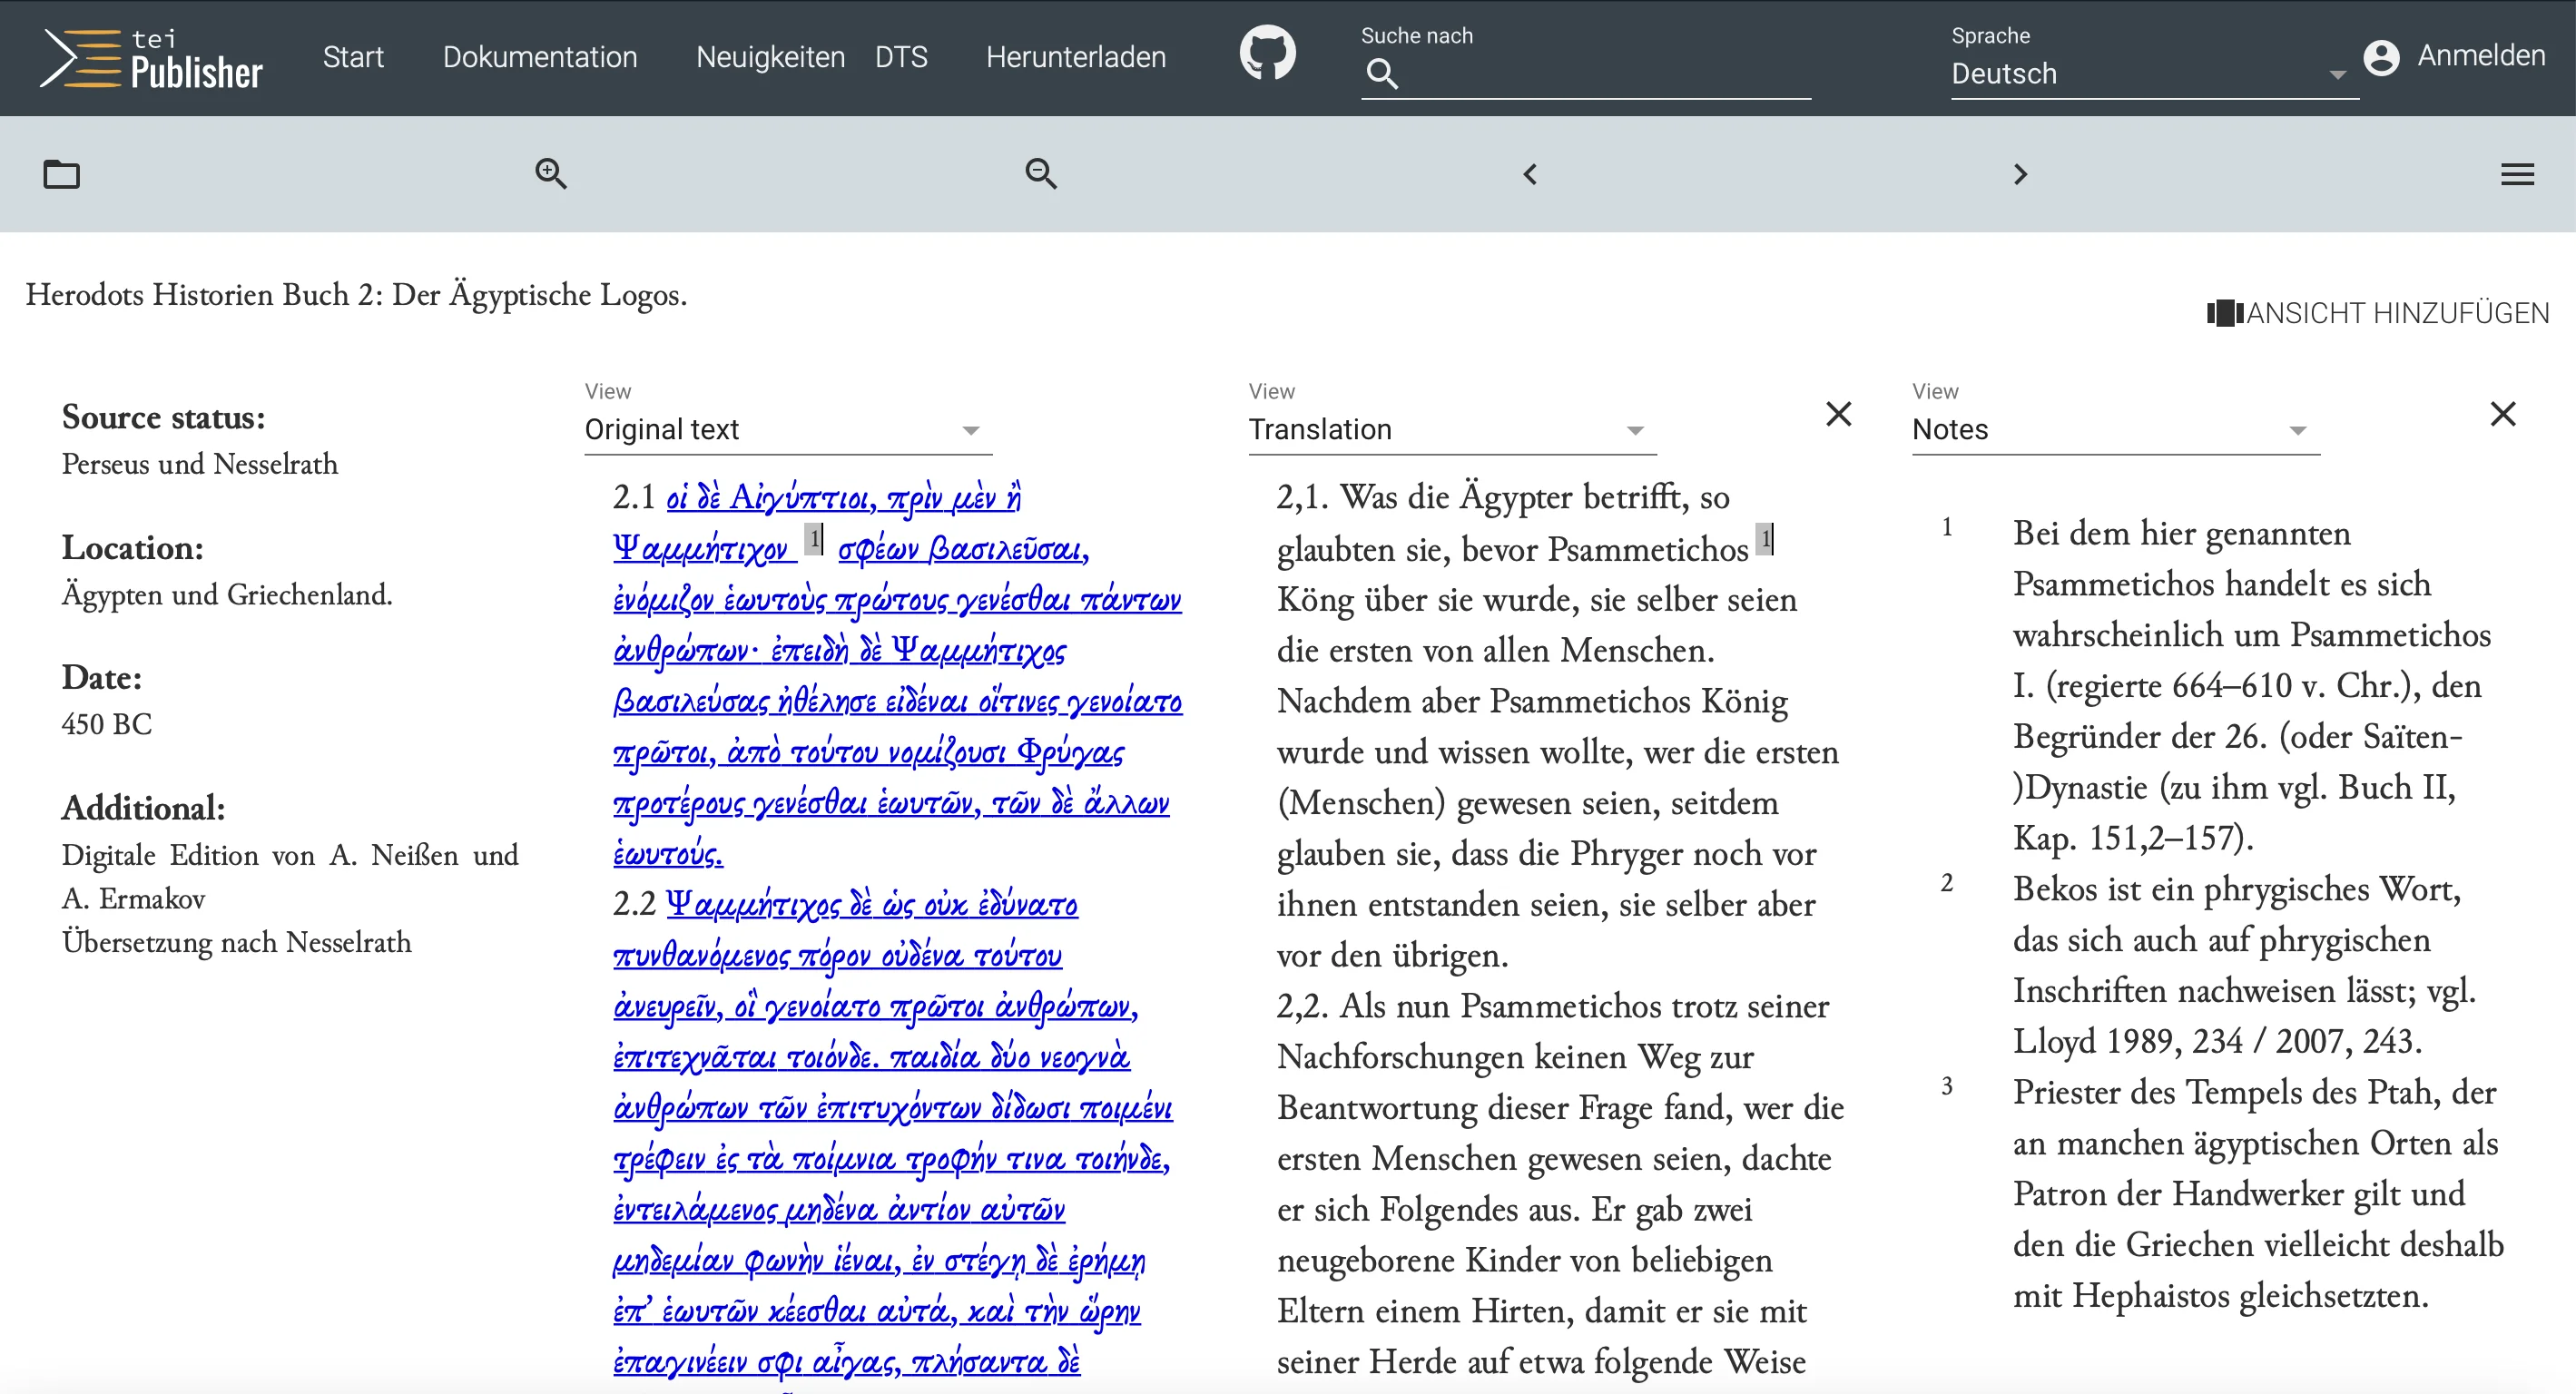Expand the Original text view dropdown
This screenshot has height=1394, width=2576.
coord(787,430)
